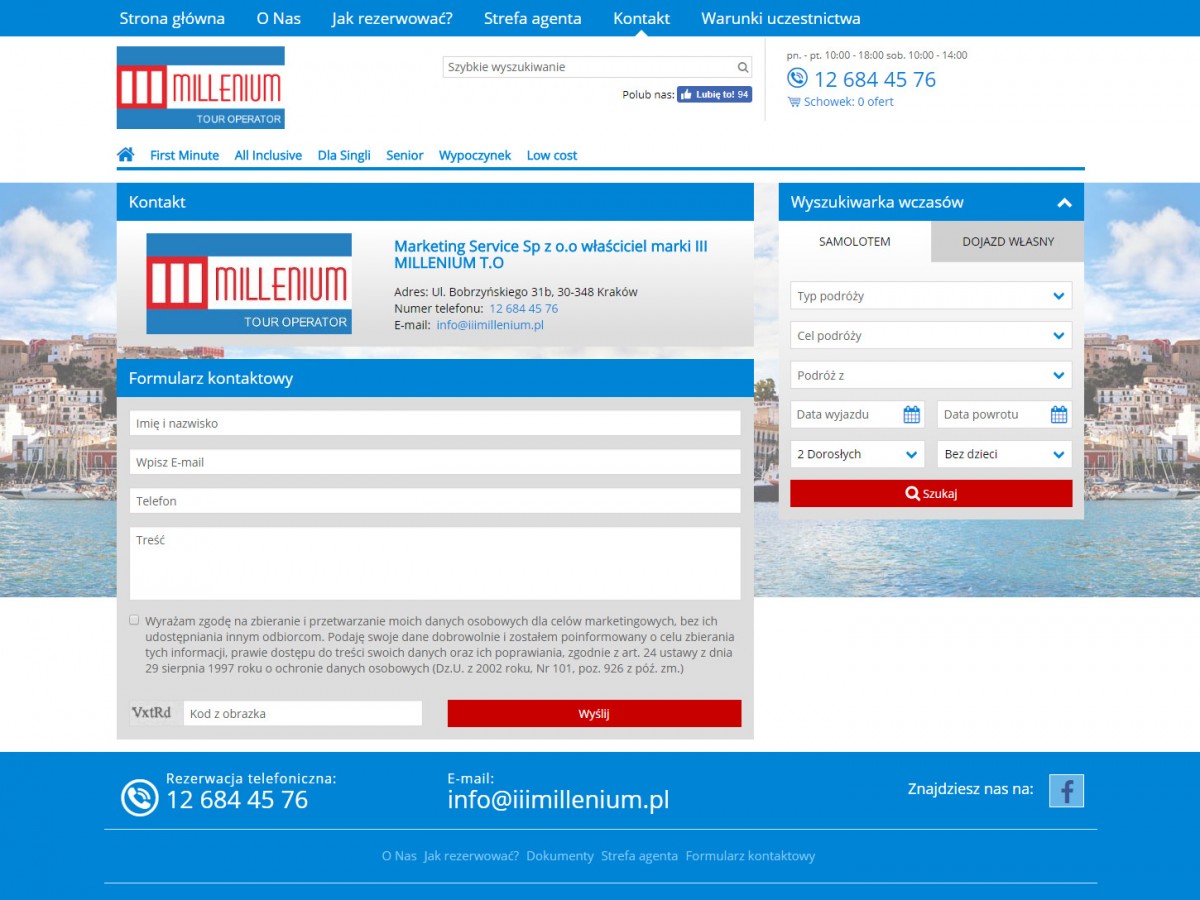Go to Dla Singli offers
Image resolution: width=1200 pixels, height=900 pixels.
(344, 155)
